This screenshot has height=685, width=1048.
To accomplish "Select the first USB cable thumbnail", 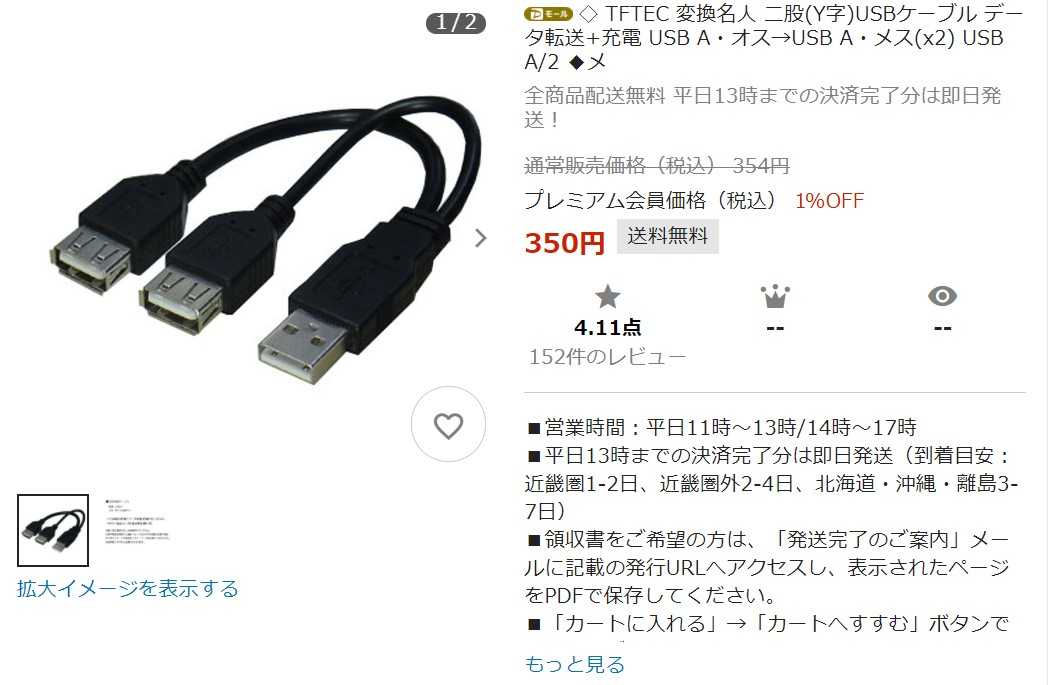I will (x=53, y=531).
